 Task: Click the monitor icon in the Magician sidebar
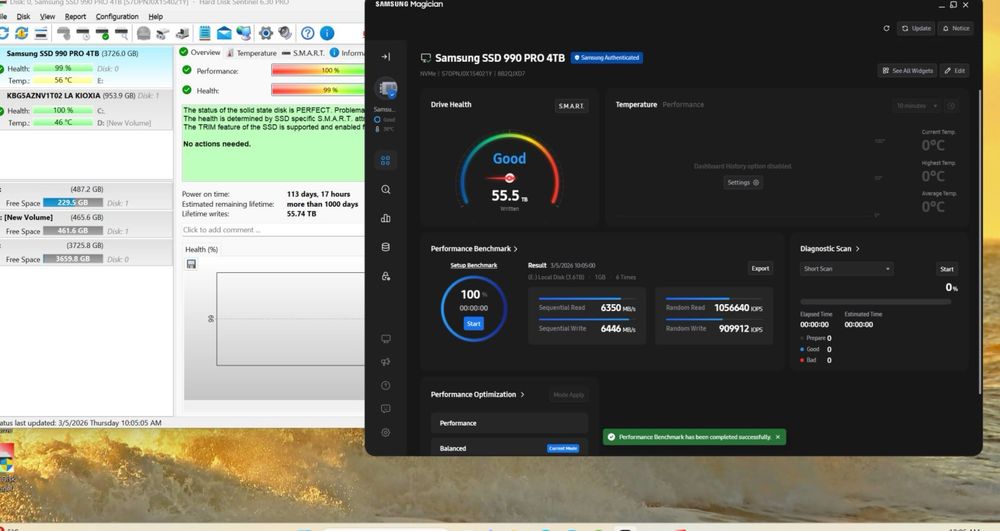pos(385,338)
